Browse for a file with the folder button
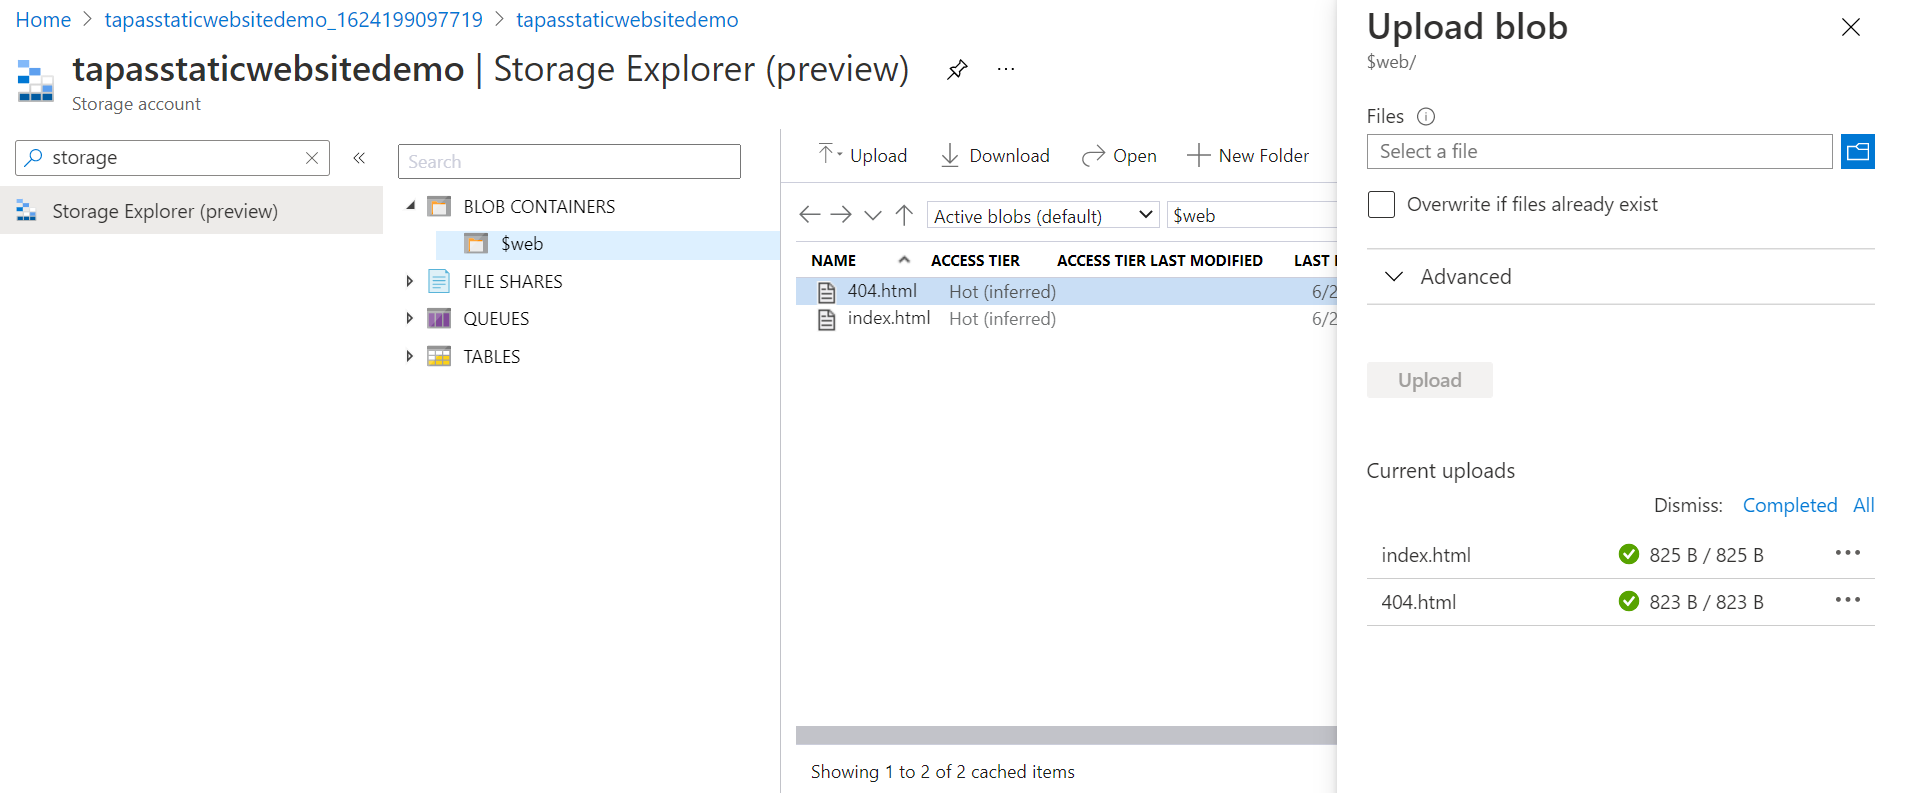 coord(1857,152)
